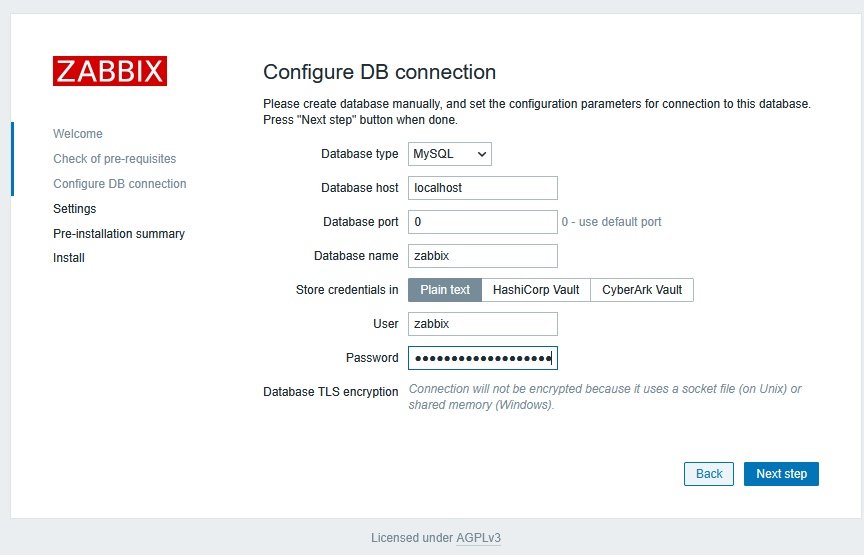Choose CyberArk Vault option

pyautogui.click(x=642, y=290)
